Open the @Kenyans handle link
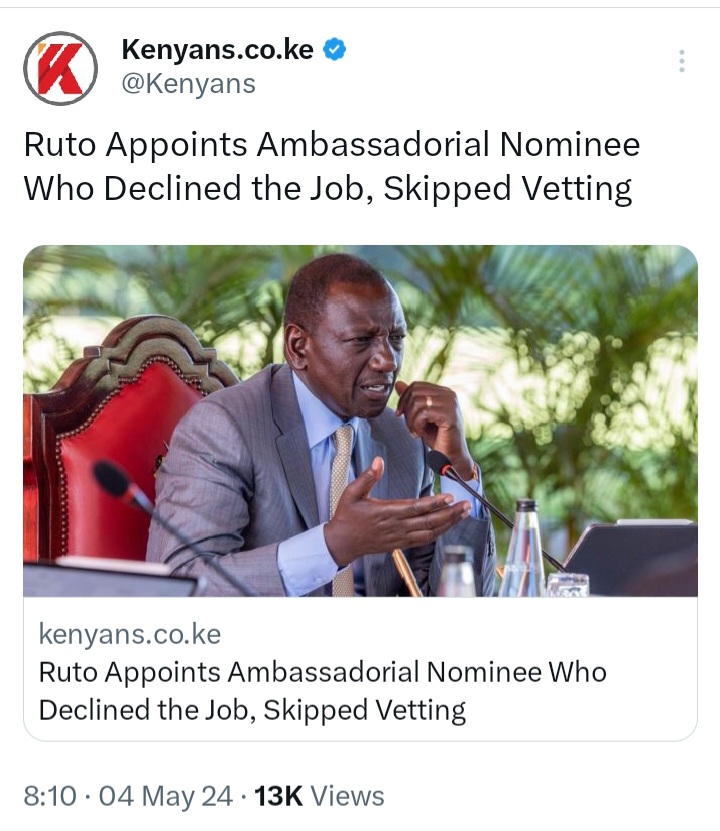Viewport: 720px width, 831px height. click(x=189, y=84)
